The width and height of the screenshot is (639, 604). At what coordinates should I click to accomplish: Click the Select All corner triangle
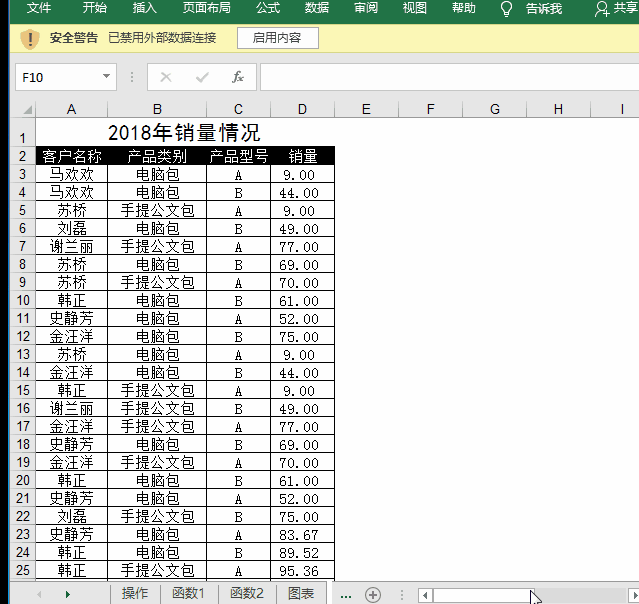pyautogui.click(x=27, y=110)
